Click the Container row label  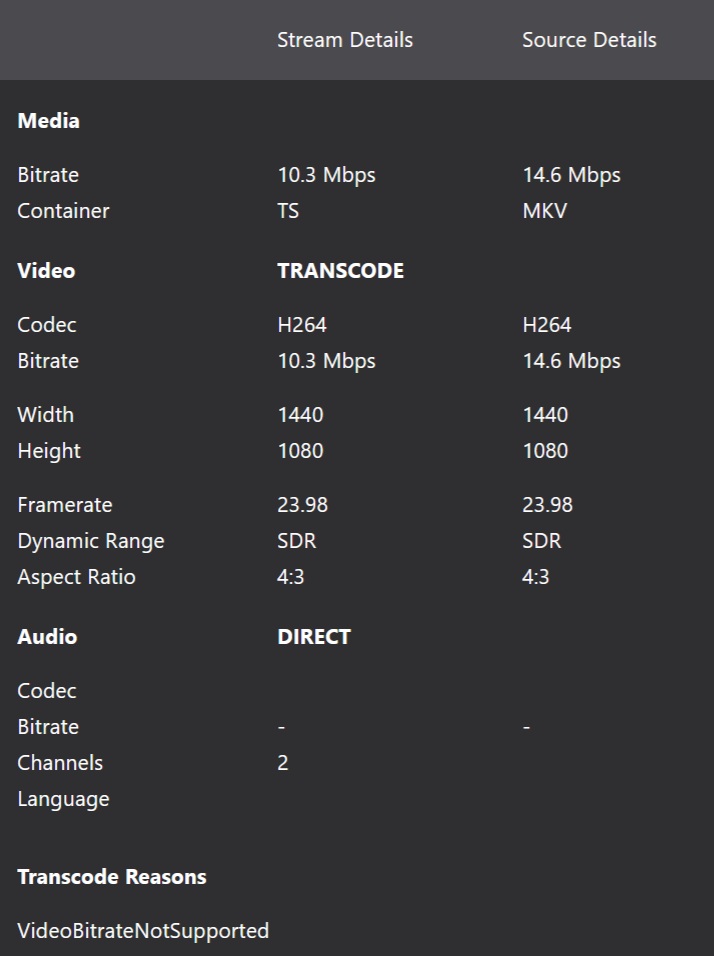point(63,211)
